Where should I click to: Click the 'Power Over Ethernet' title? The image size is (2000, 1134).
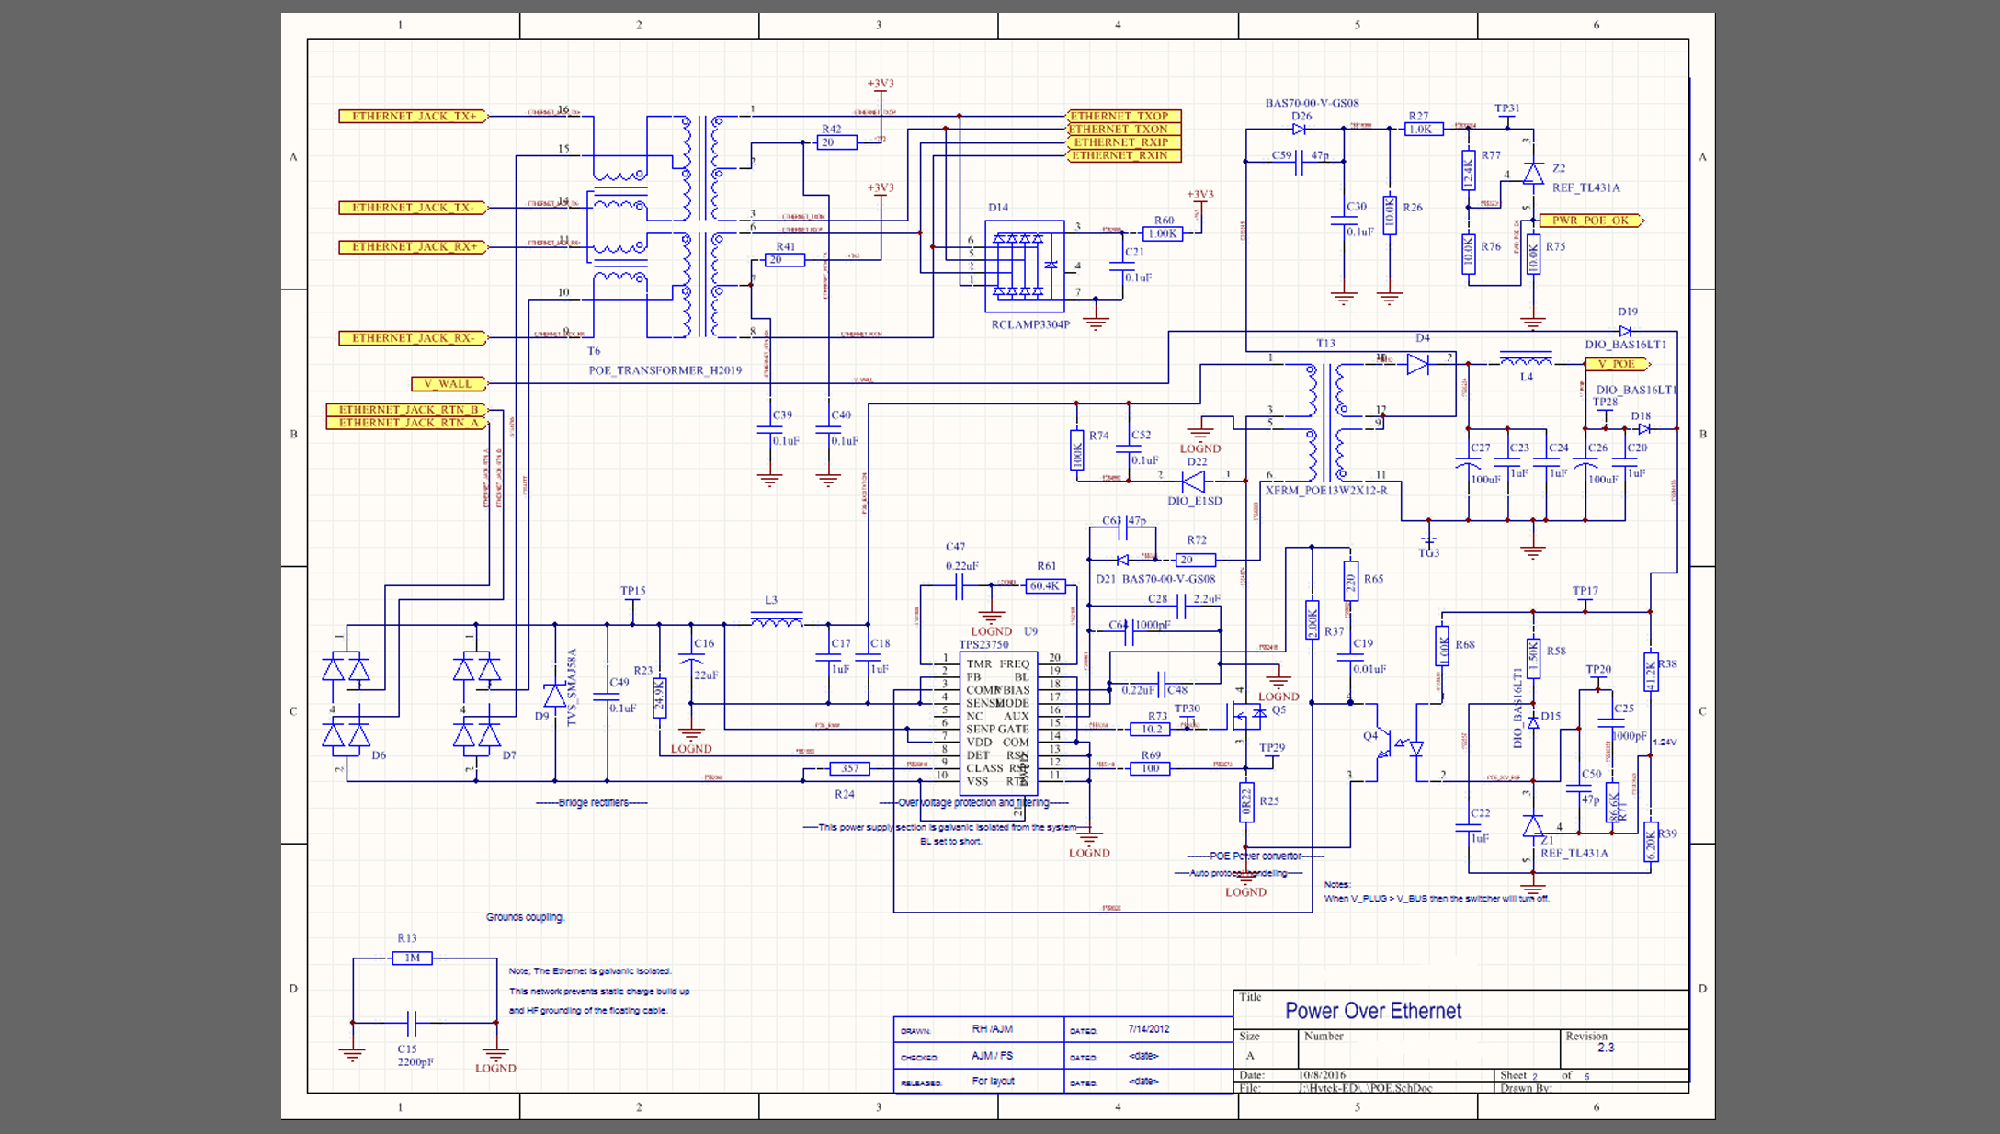[x=1373, y=1011]
